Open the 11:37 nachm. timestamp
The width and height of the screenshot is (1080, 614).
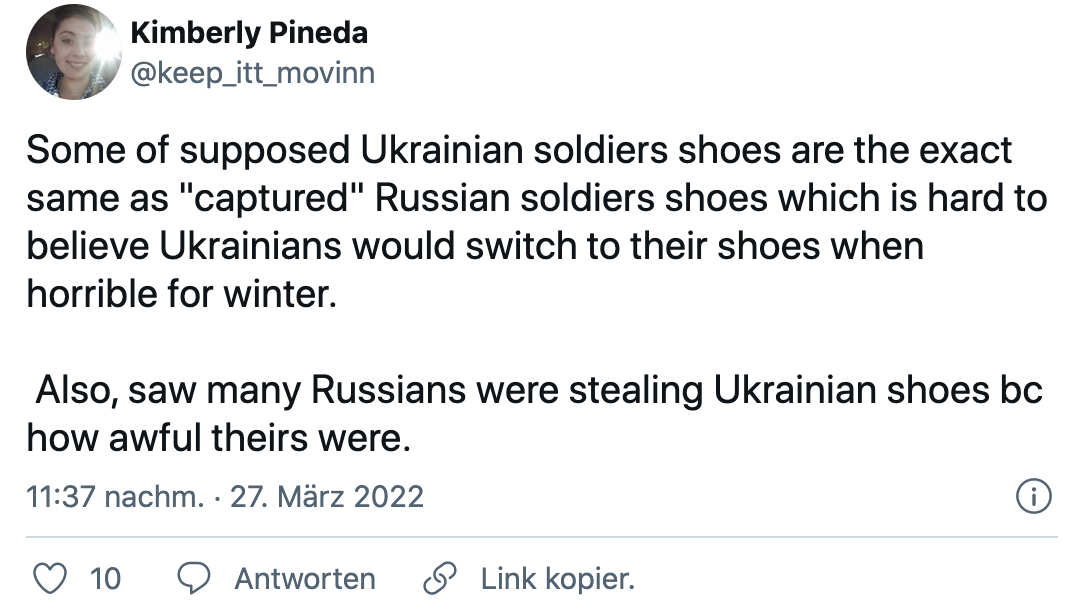coord(114,496)
